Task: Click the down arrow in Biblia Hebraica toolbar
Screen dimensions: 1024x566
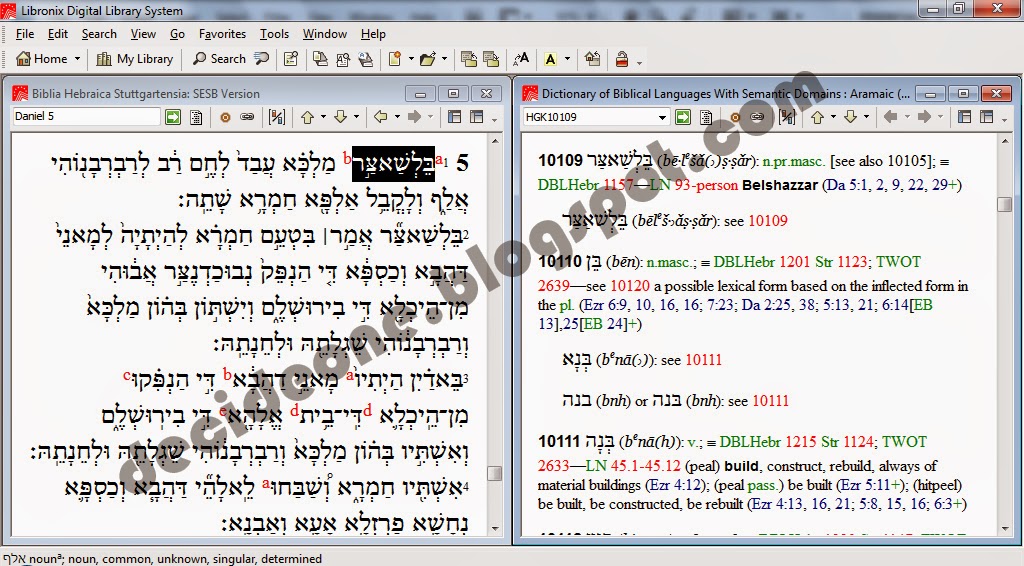Action: coord(340,117)
